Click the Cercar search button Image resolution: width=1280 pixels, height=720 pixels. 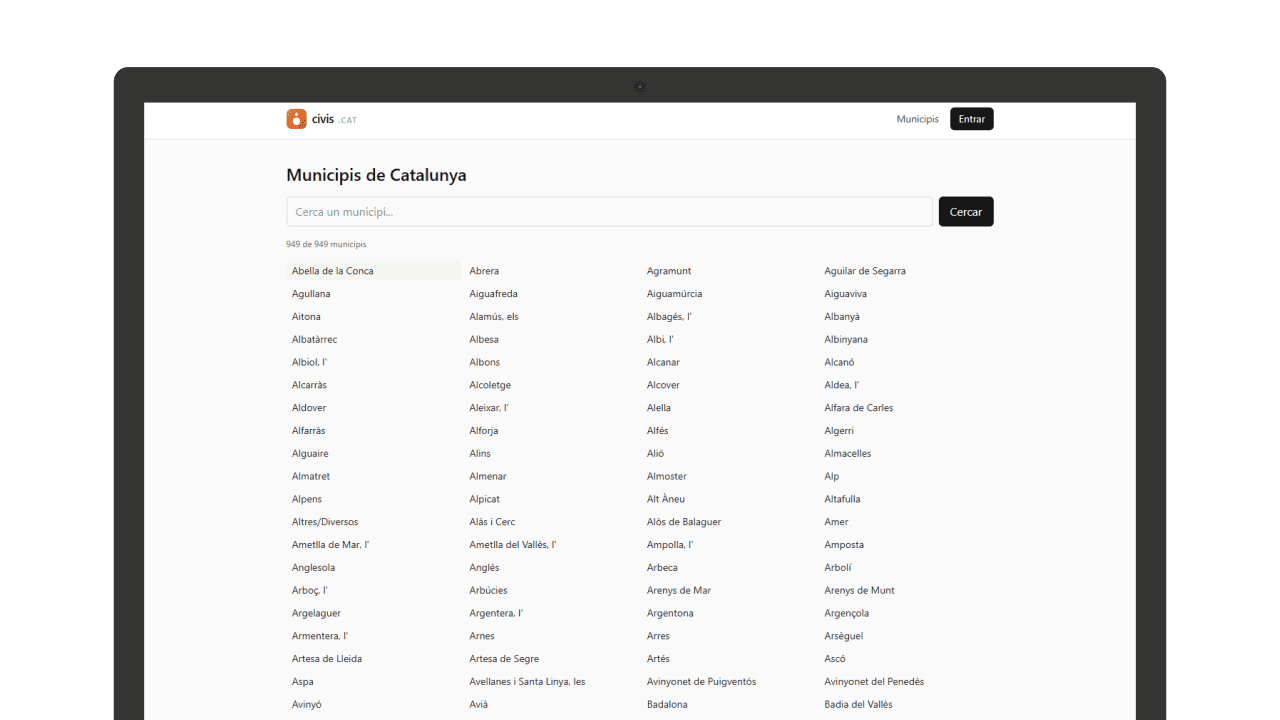point(965,212)
